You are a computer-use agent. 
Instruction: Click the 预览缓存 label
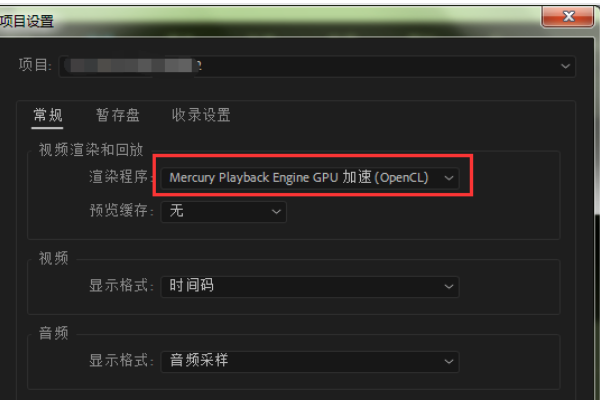(x=121, y=210)
